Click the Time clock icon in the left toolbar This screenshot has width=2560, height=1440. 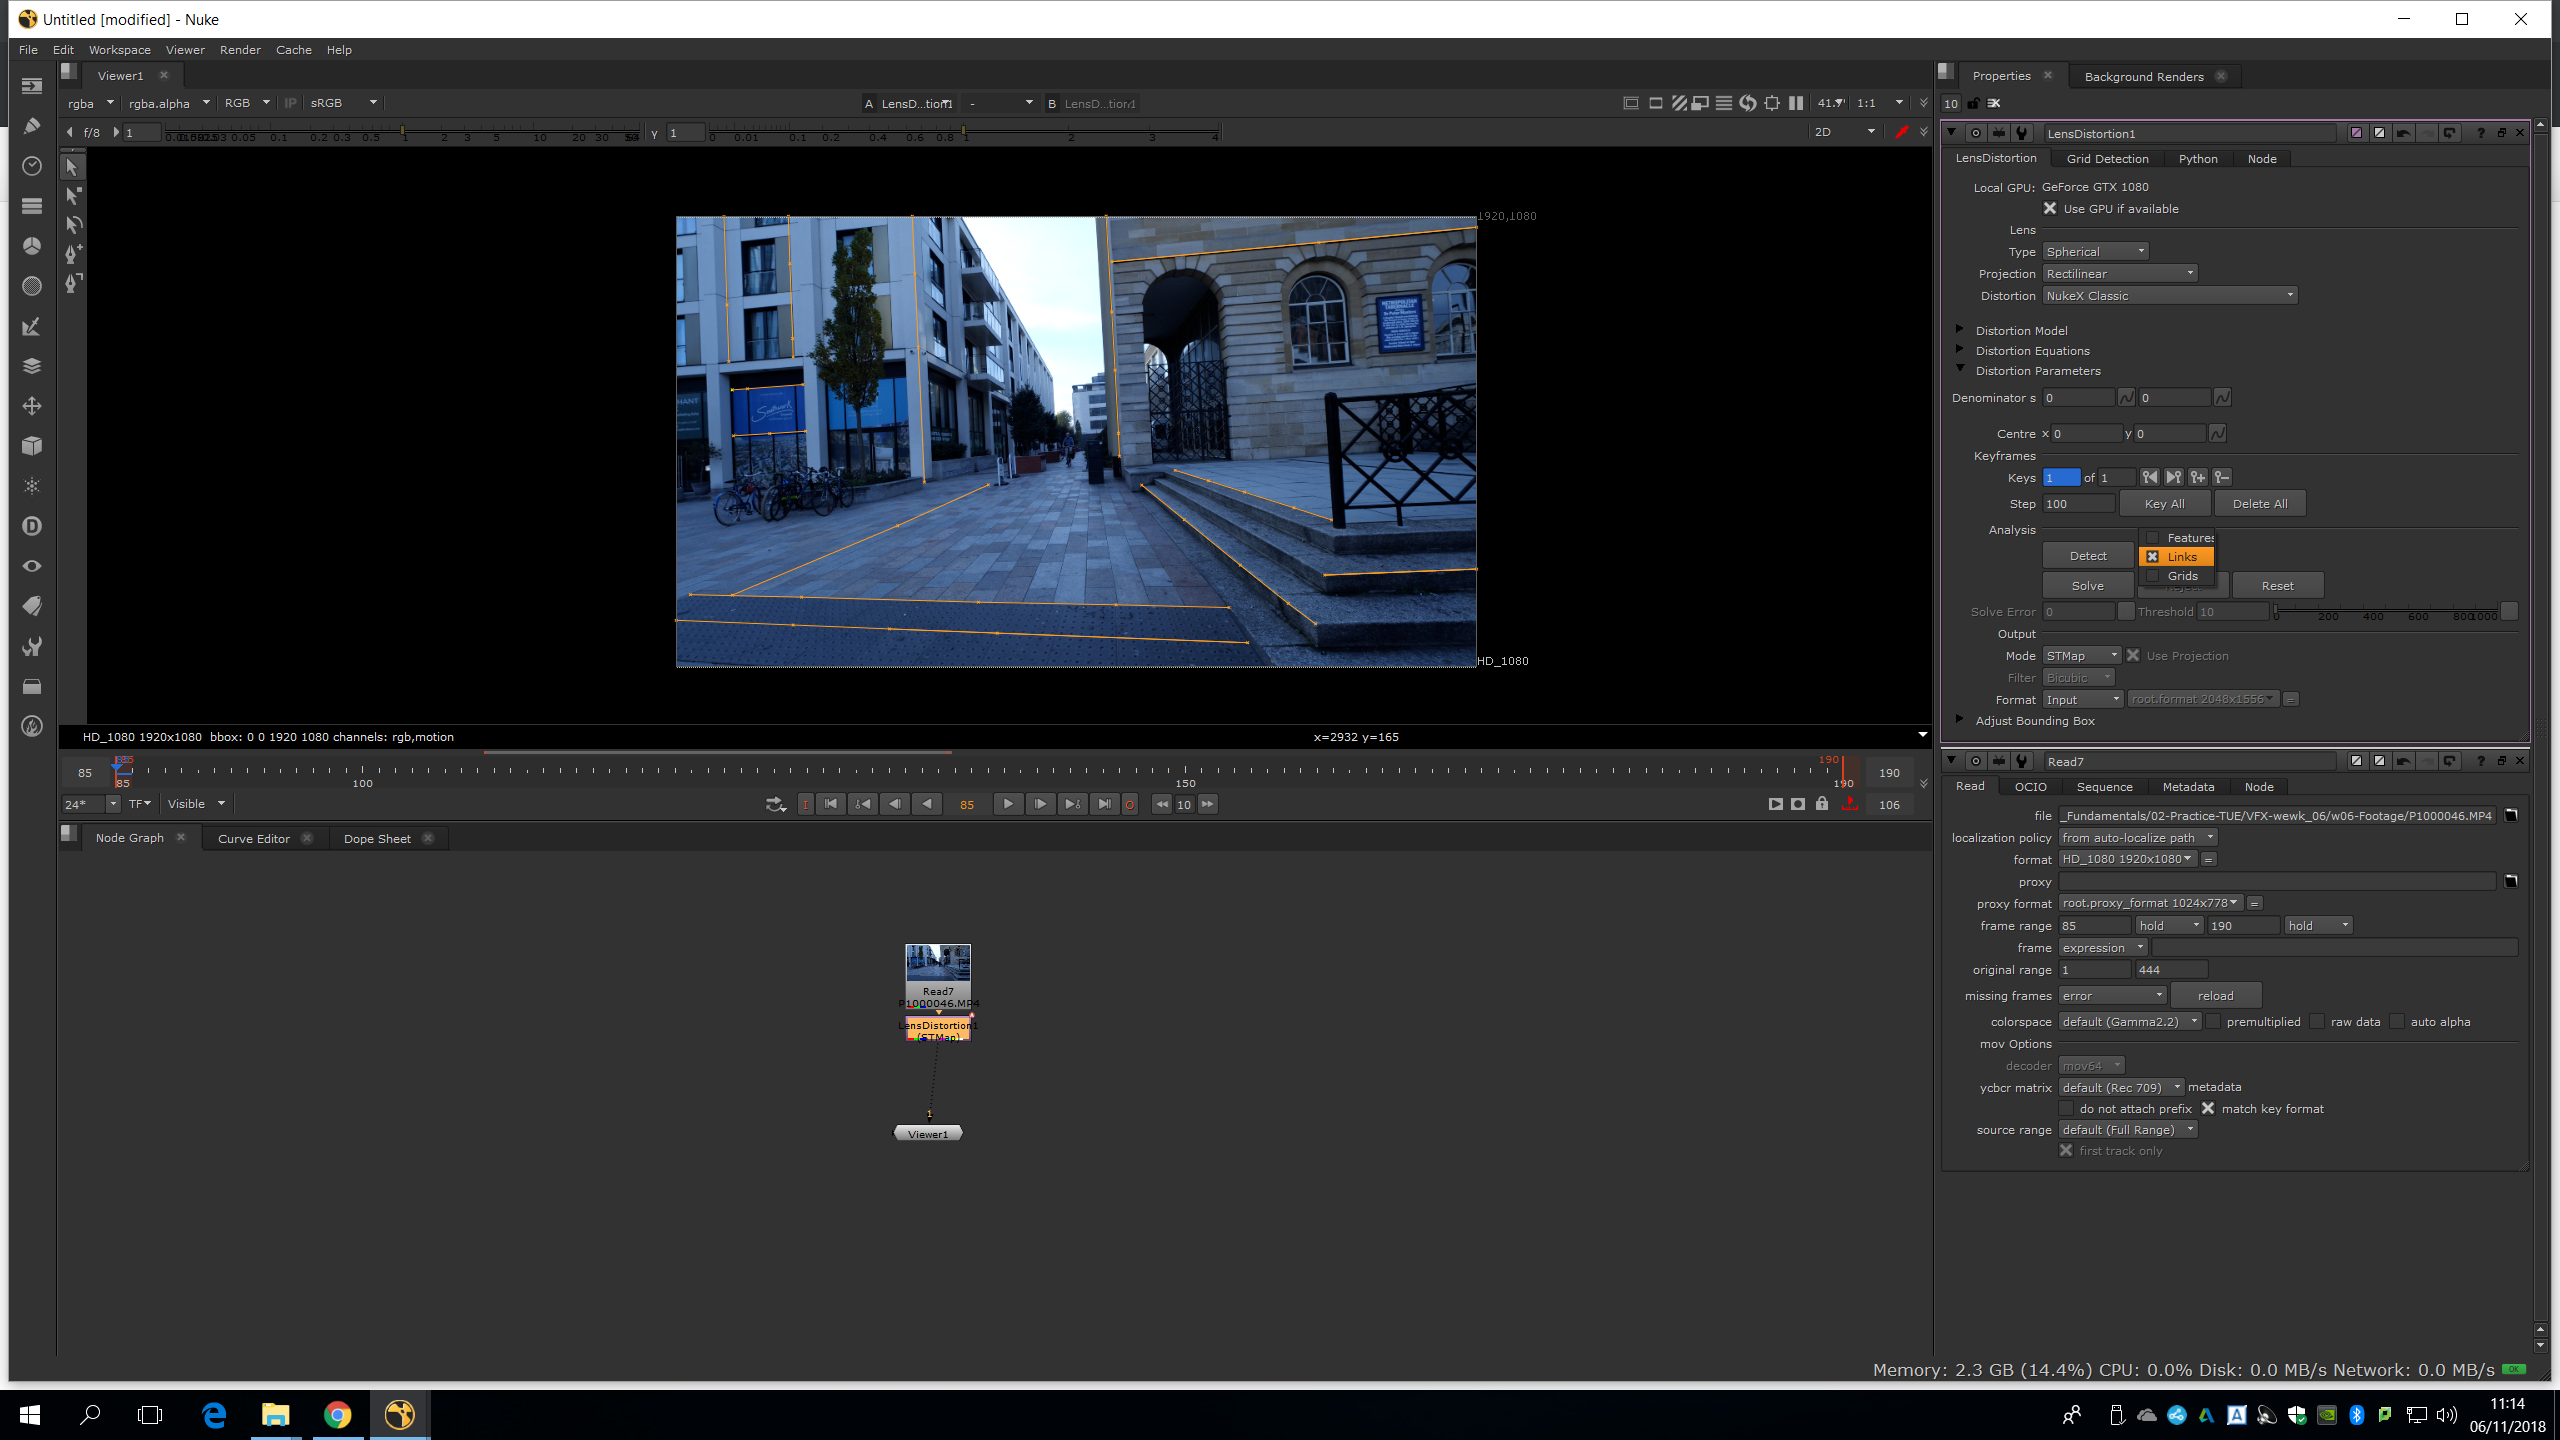point(32,166)
